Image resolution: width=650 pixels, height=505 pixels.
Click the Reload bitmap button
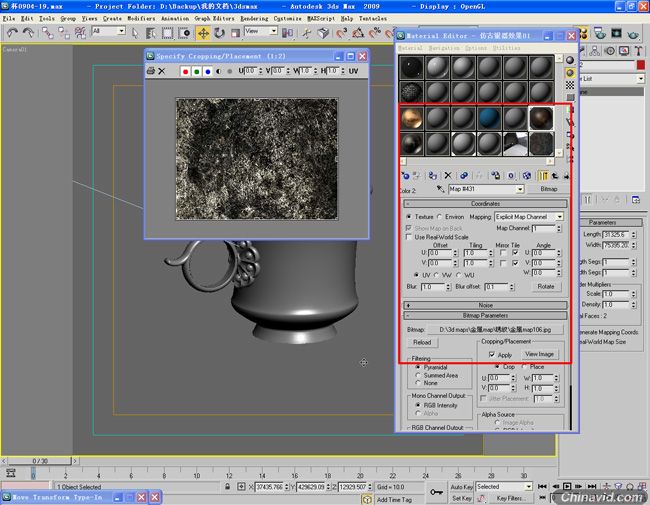(422, 342)
